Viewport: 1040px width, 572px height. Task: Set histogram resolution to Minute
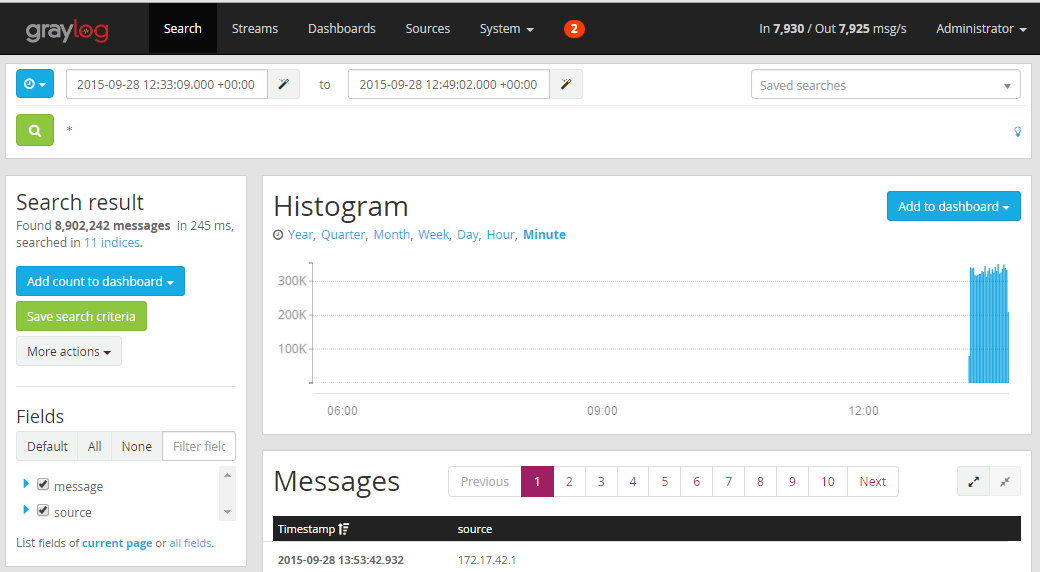(545, 235)
